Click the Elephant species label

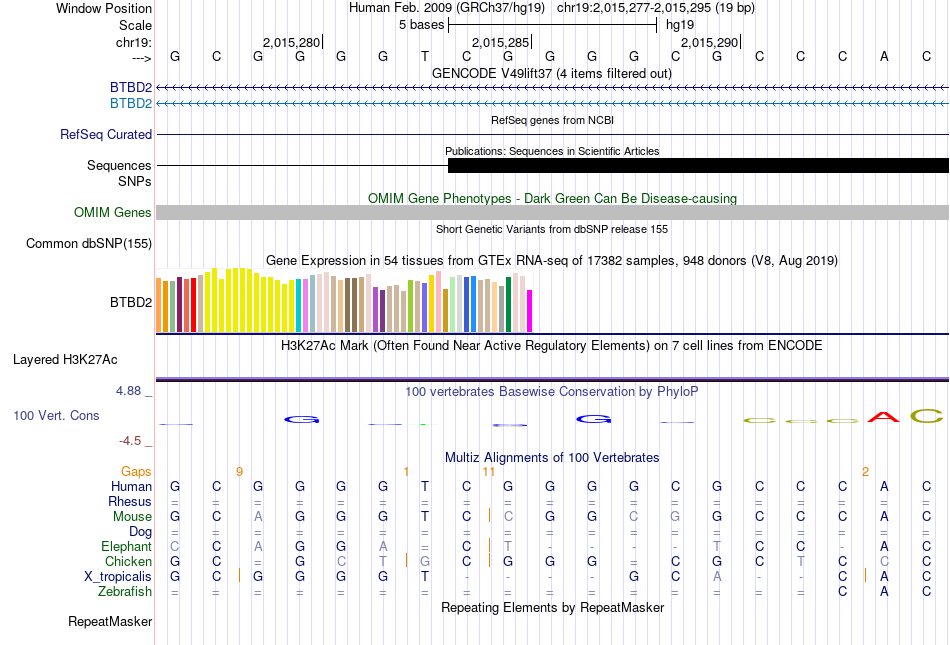point(127,546)
